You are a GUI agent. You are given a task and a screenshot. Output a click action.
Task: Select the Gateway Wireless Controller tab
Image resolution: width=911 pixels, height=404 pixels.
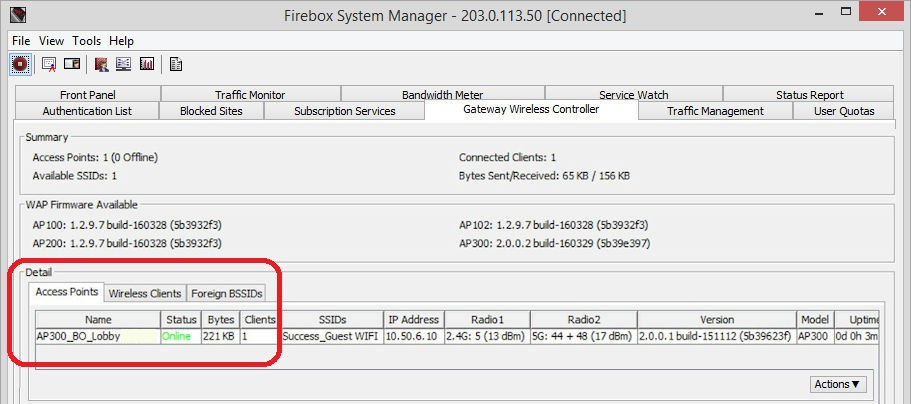coord(532,110)
